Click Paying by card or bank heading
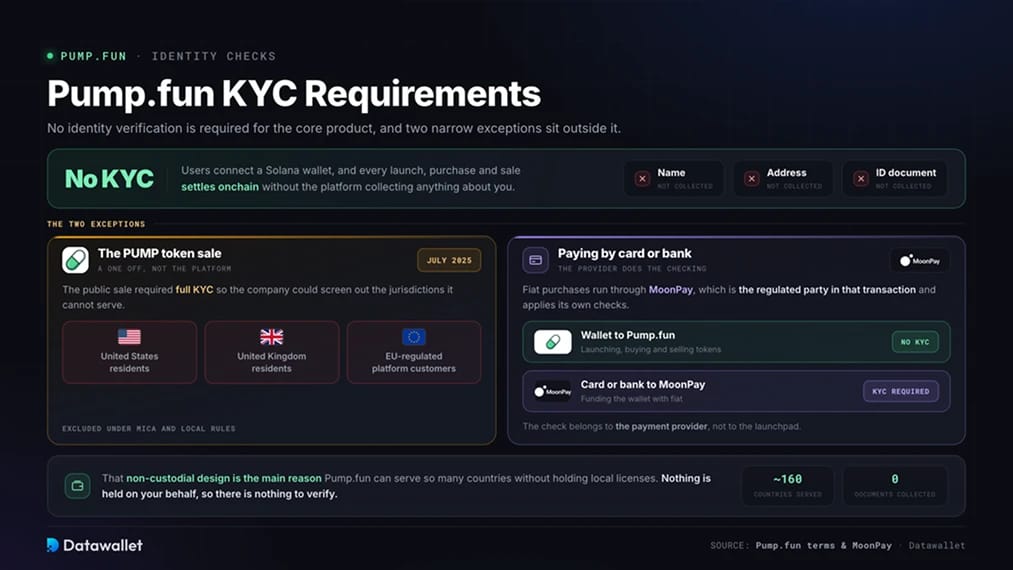The width and height of the screenshot is (1013, 570). pos(624,253)
